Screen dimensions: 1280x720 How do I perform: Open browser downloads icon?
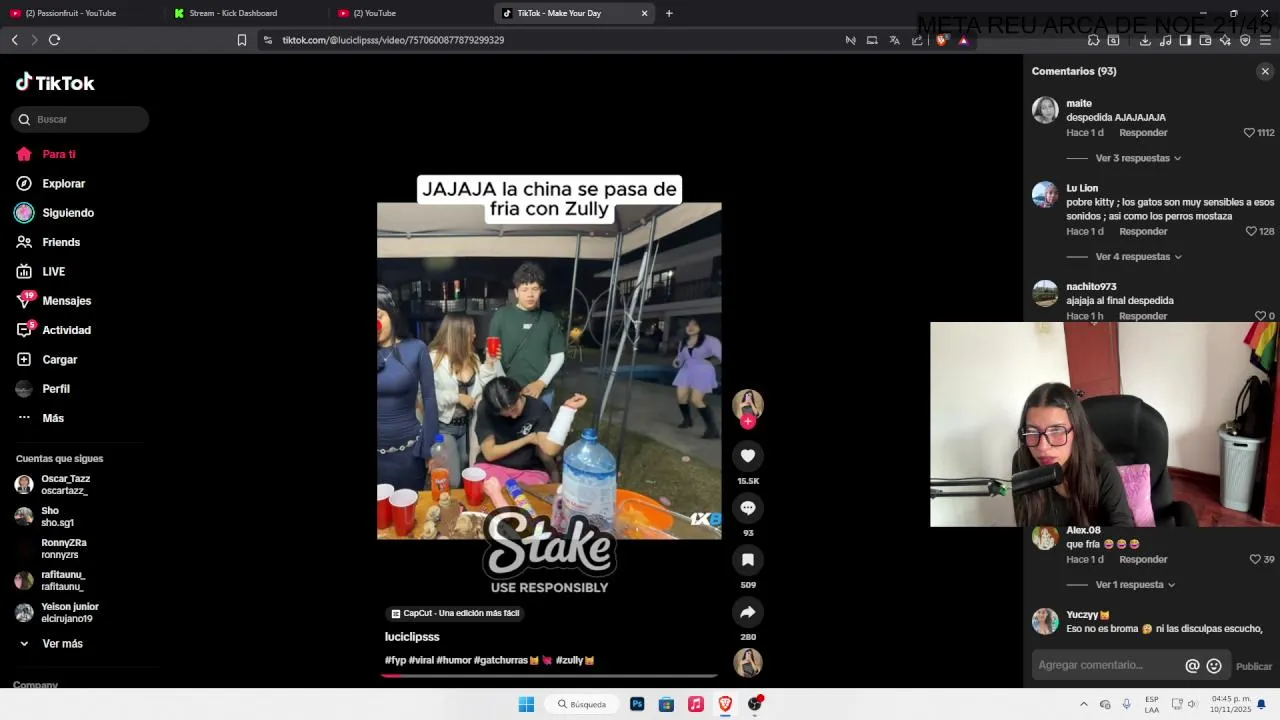click(1145, 40)
